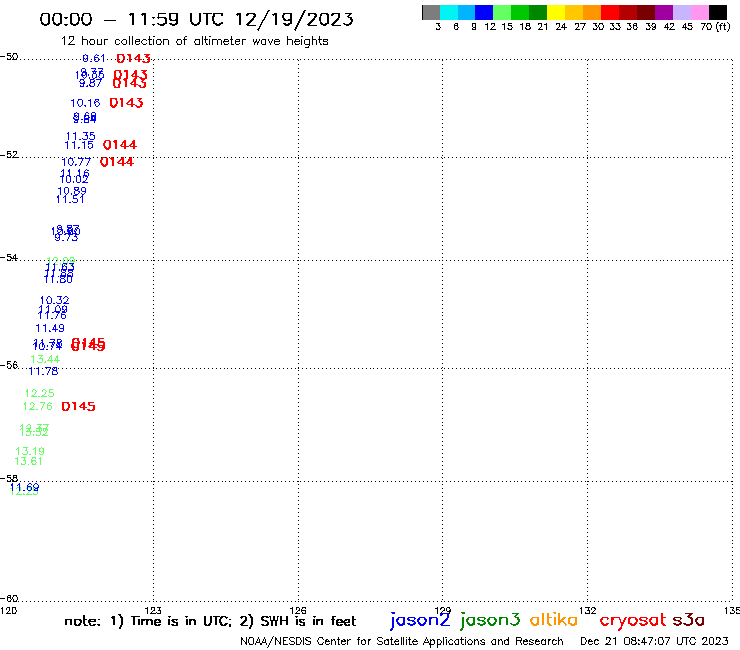Click the -52 latitude axis label
The height and width of the screenshot is (650, 740).
9,155
